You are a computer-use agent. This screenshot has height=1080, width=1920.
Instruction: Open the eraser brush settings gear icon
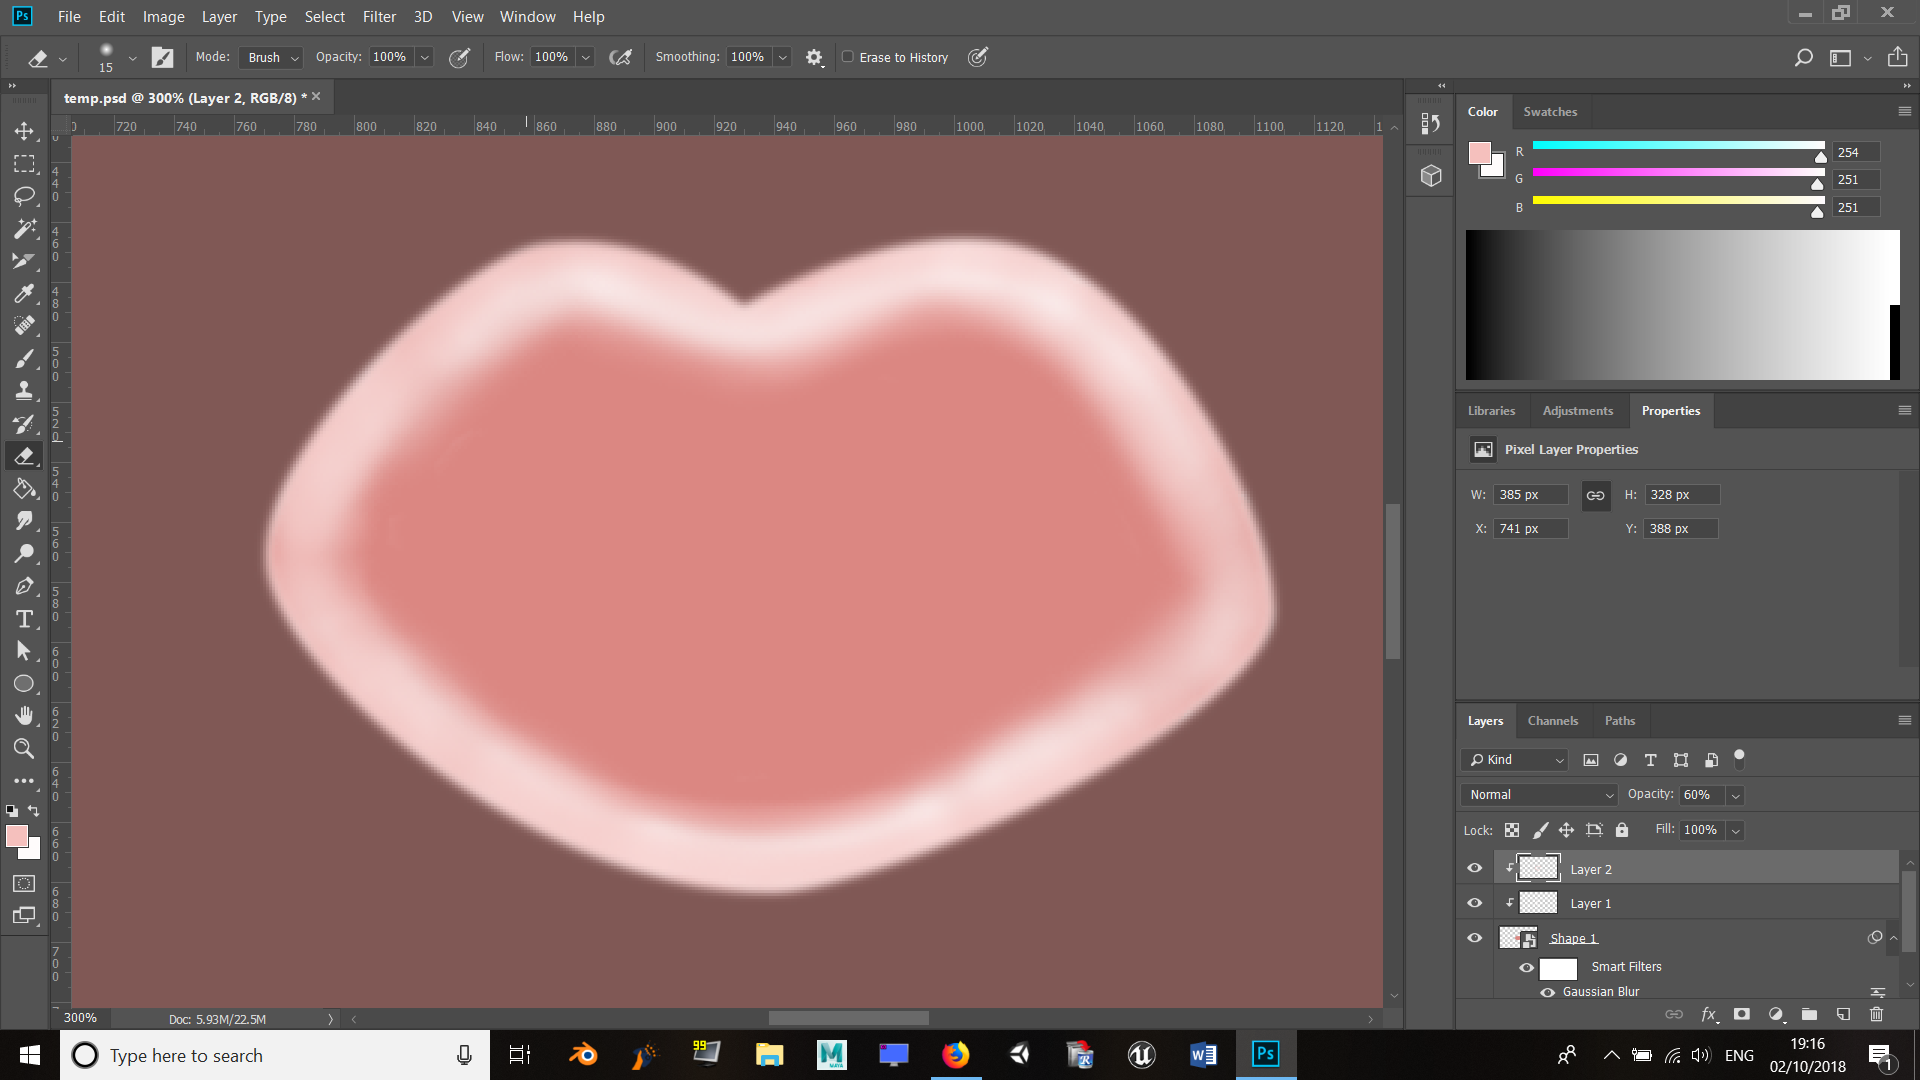tap(814, 57)
